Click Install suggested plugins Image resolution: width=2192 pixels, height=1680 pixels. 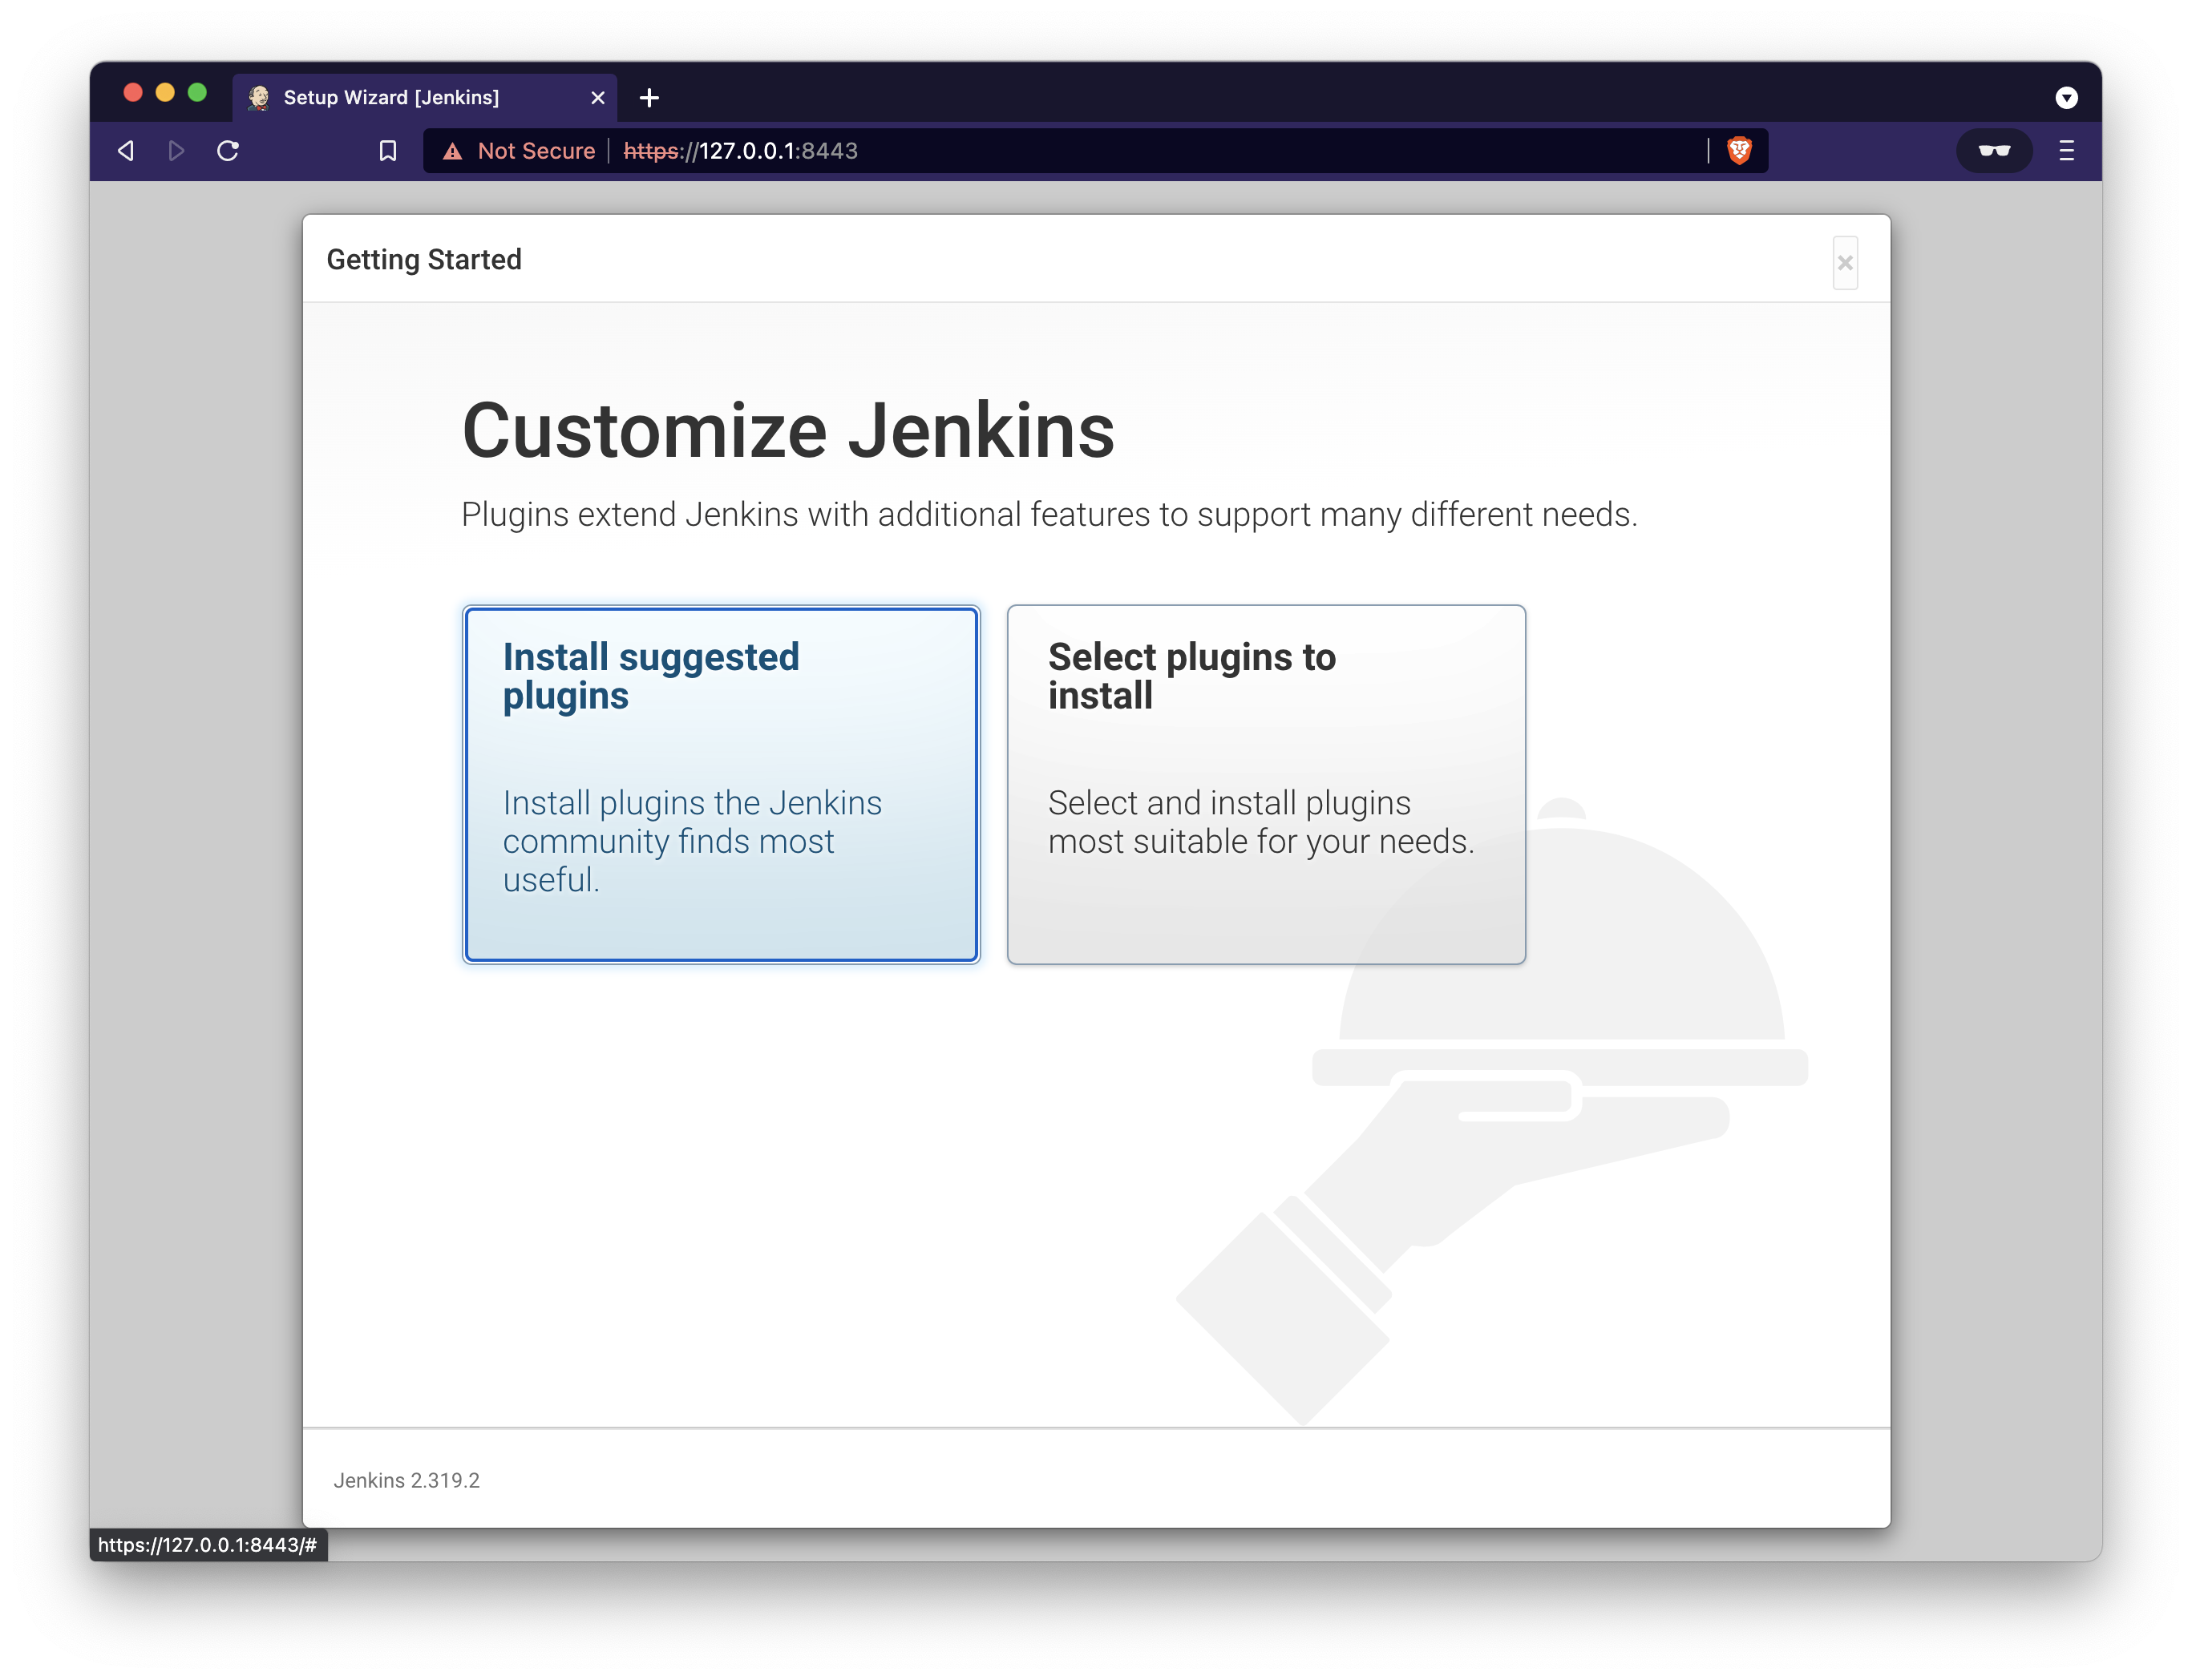pos(721,784)
